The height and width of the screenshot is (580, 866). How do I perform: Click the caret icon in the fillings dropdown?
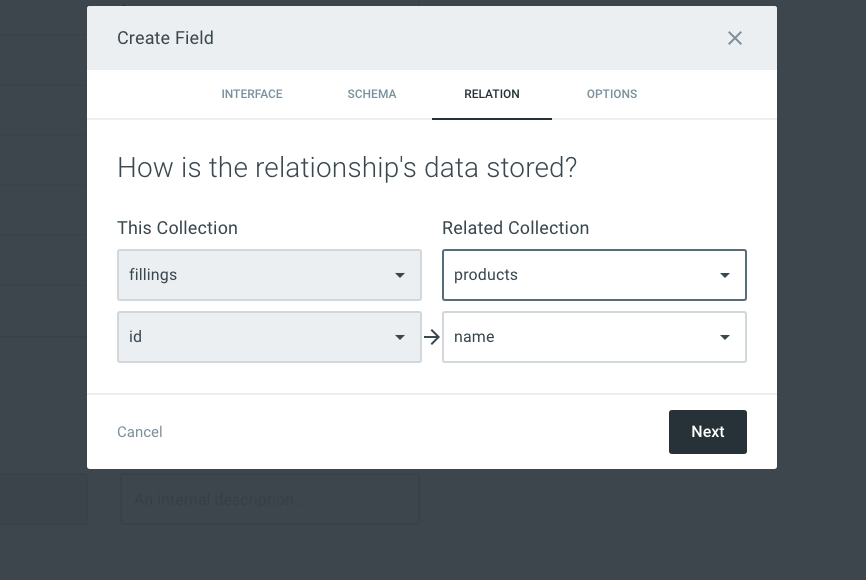pyautogui.click(x=400, y=275)
